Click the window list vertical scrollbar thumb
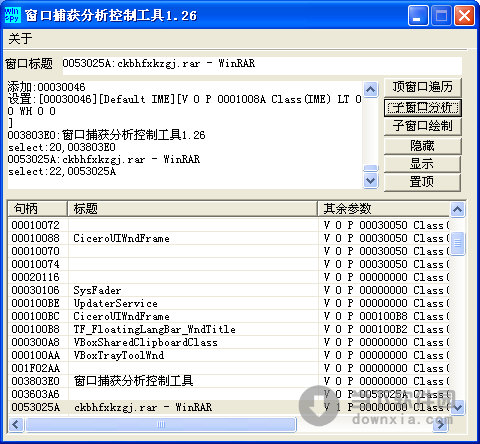 (457, 243)
